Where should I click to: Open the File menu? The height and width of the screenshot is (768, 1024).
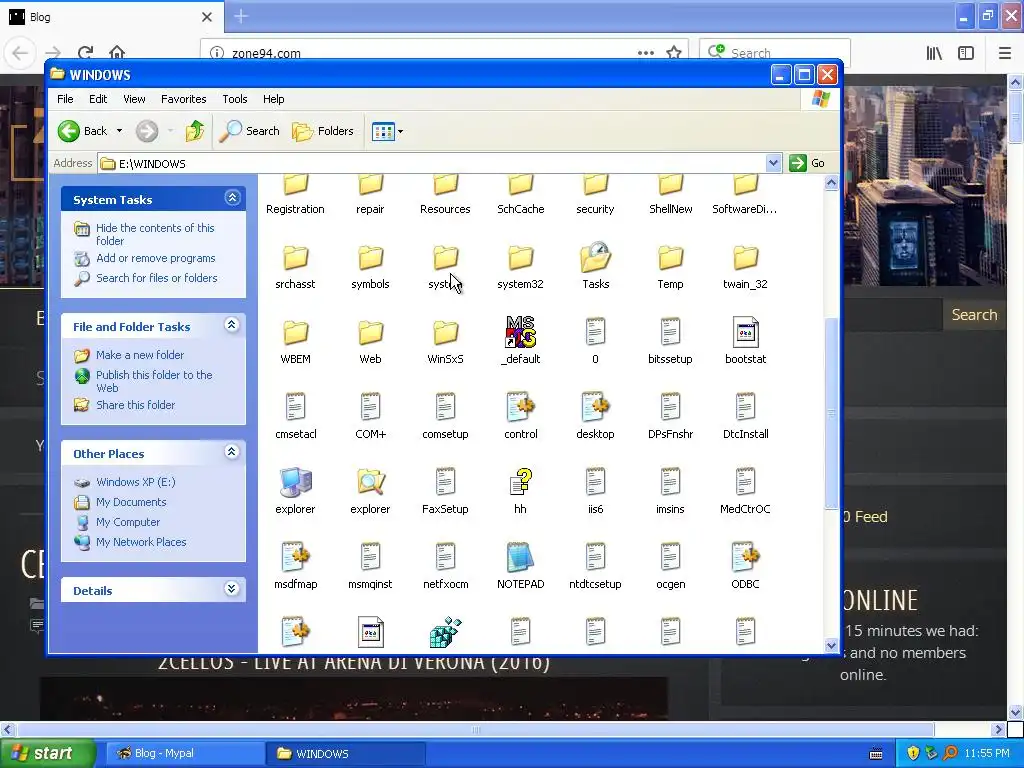click(x=65, y=99)
